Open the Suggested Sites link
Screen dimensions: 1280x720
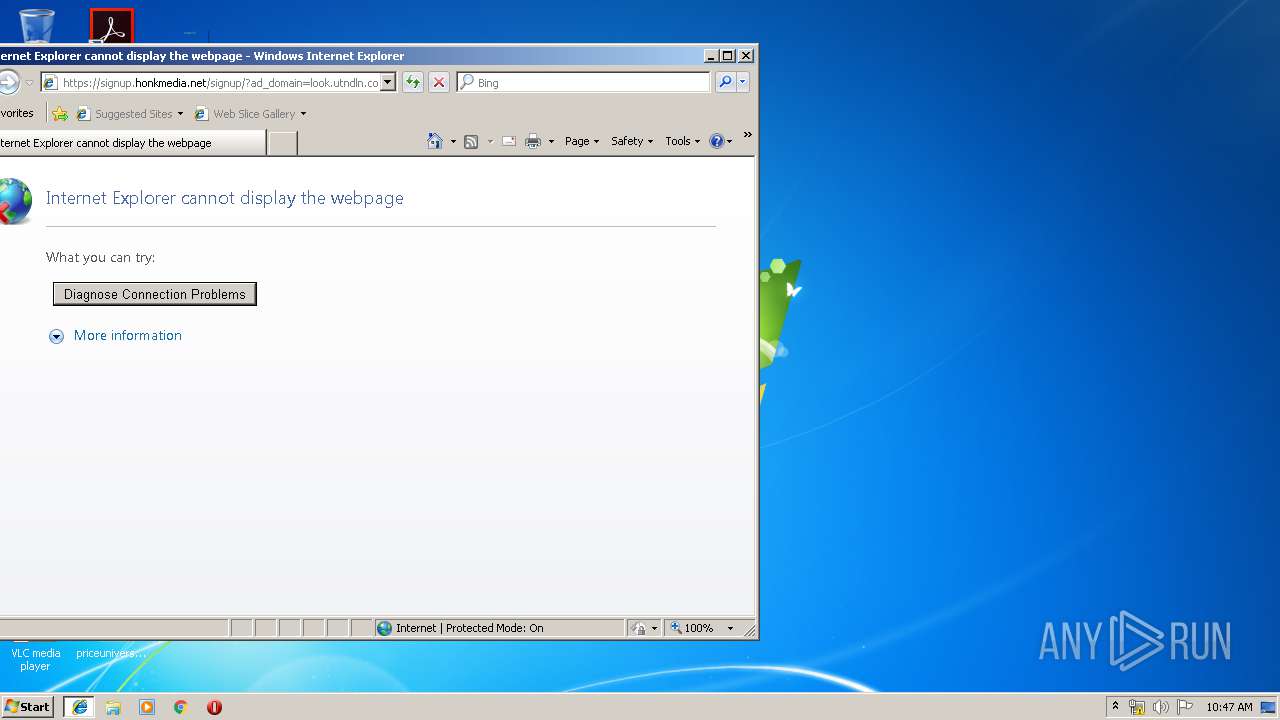(x=125, y=114)
